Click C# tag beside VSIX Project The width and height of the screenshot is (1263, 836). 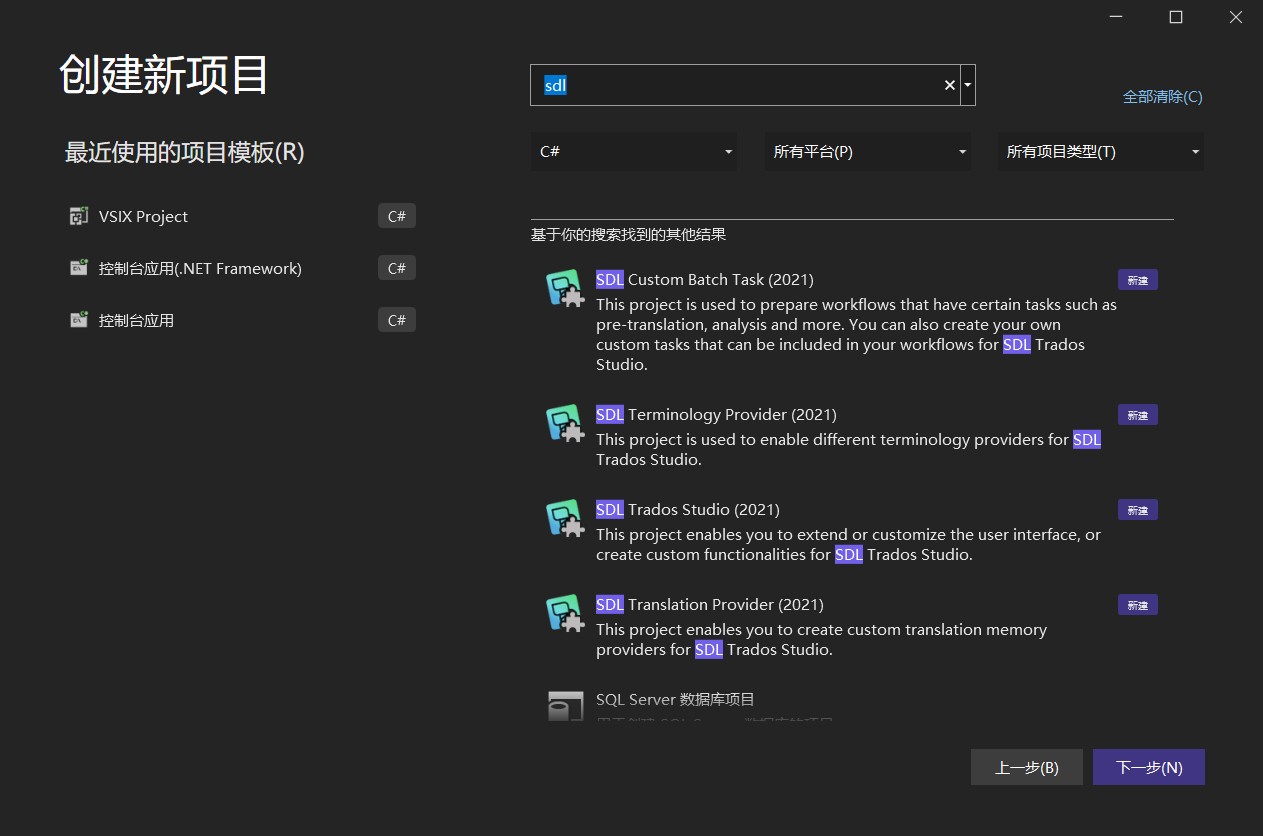(x=397, y=216)
